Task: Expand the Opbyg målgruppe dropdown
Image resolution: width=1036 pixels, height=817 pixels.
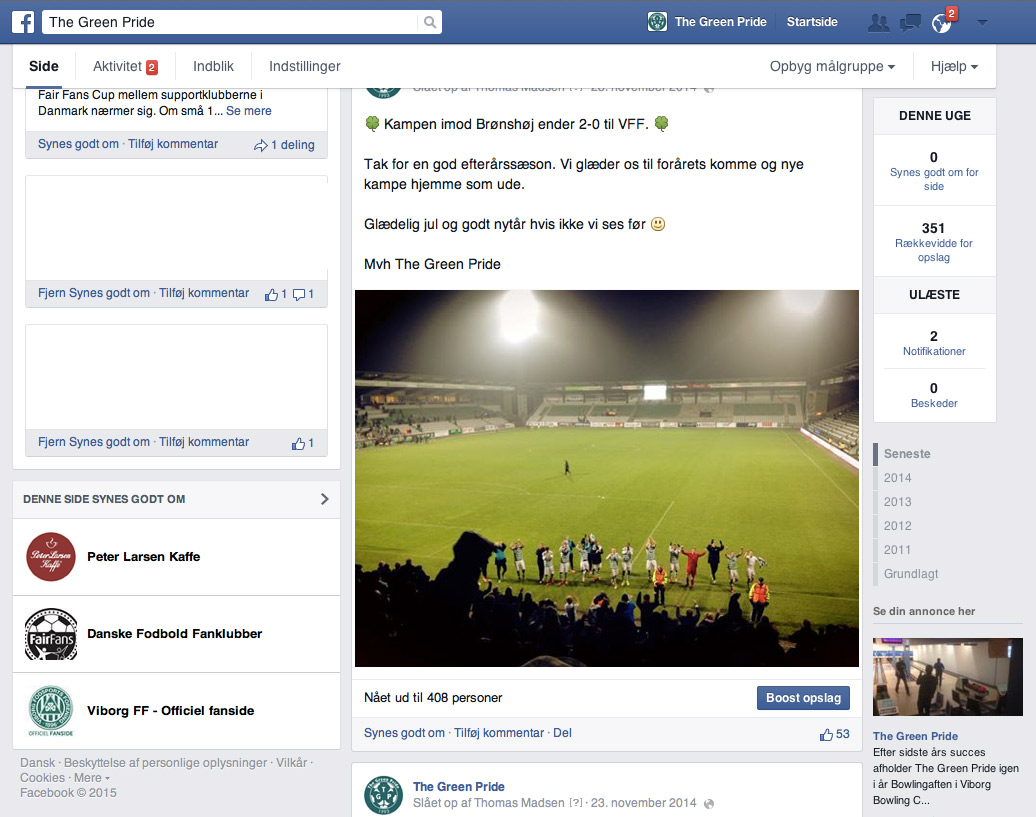Action: point(832,67)
